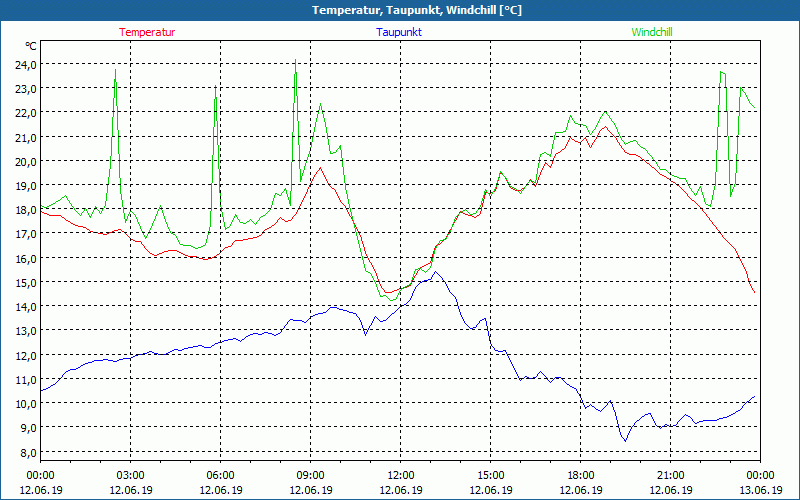Select the 19,0 y-axis value
Screen dimensions: 800x500
coord(26,186)
